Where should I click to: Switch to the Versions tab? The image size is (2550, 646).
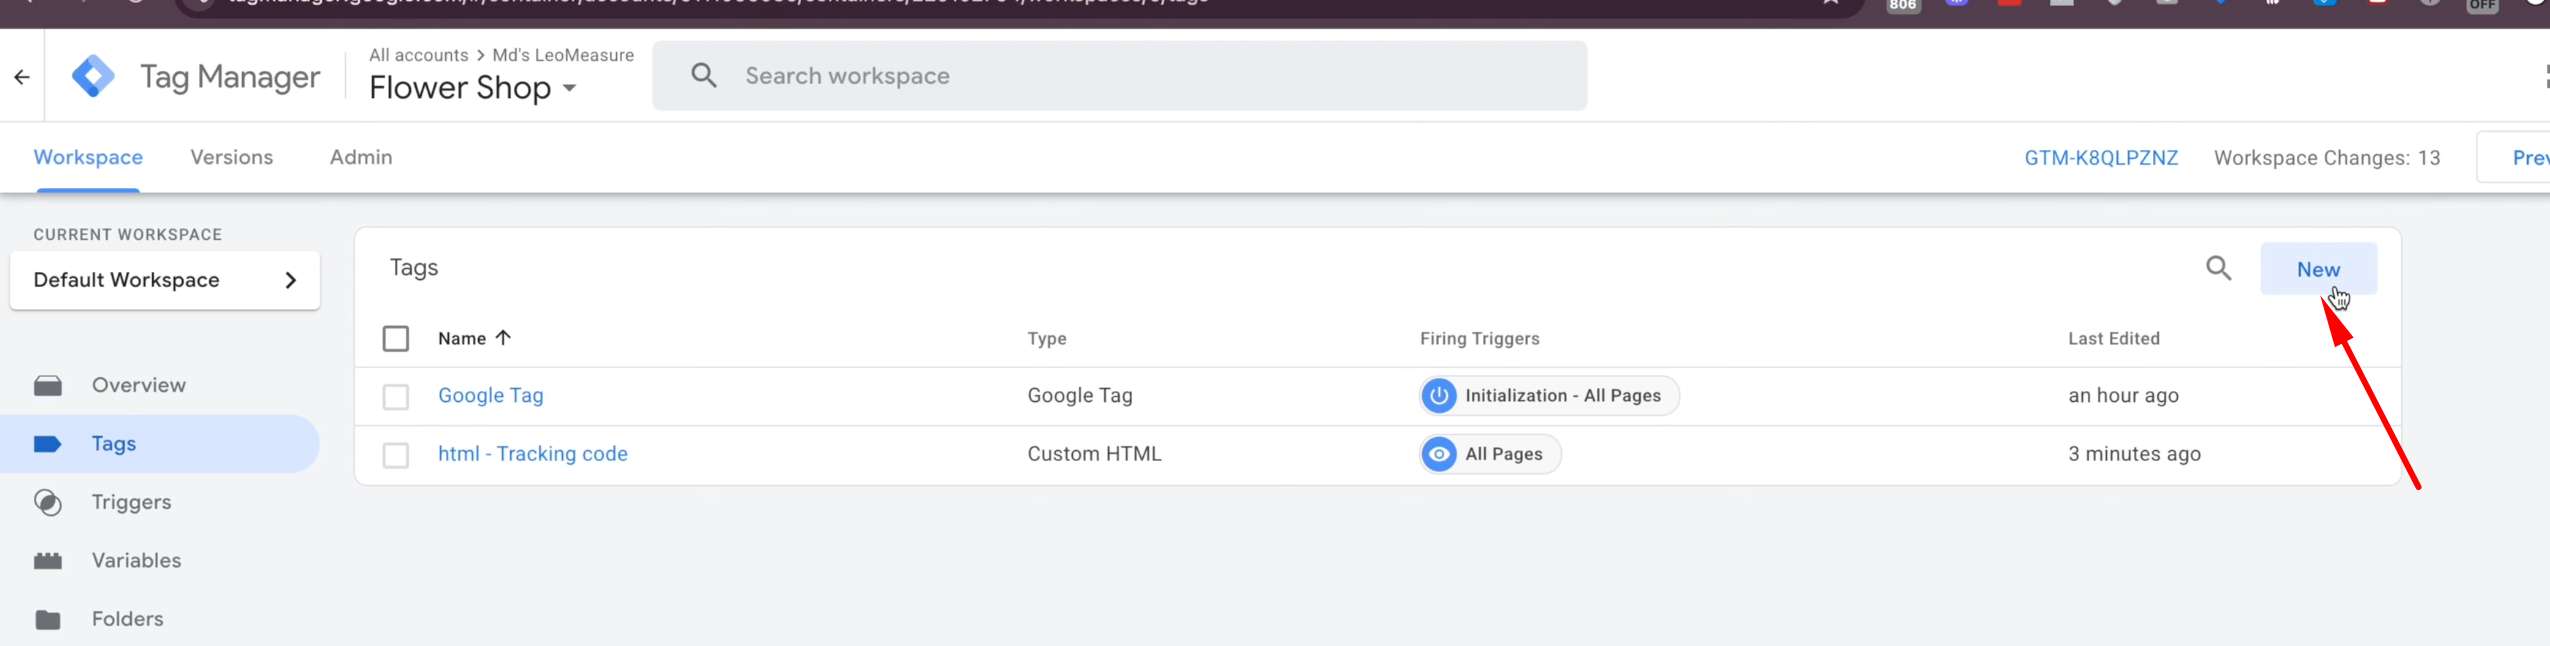tap(231, 157)
